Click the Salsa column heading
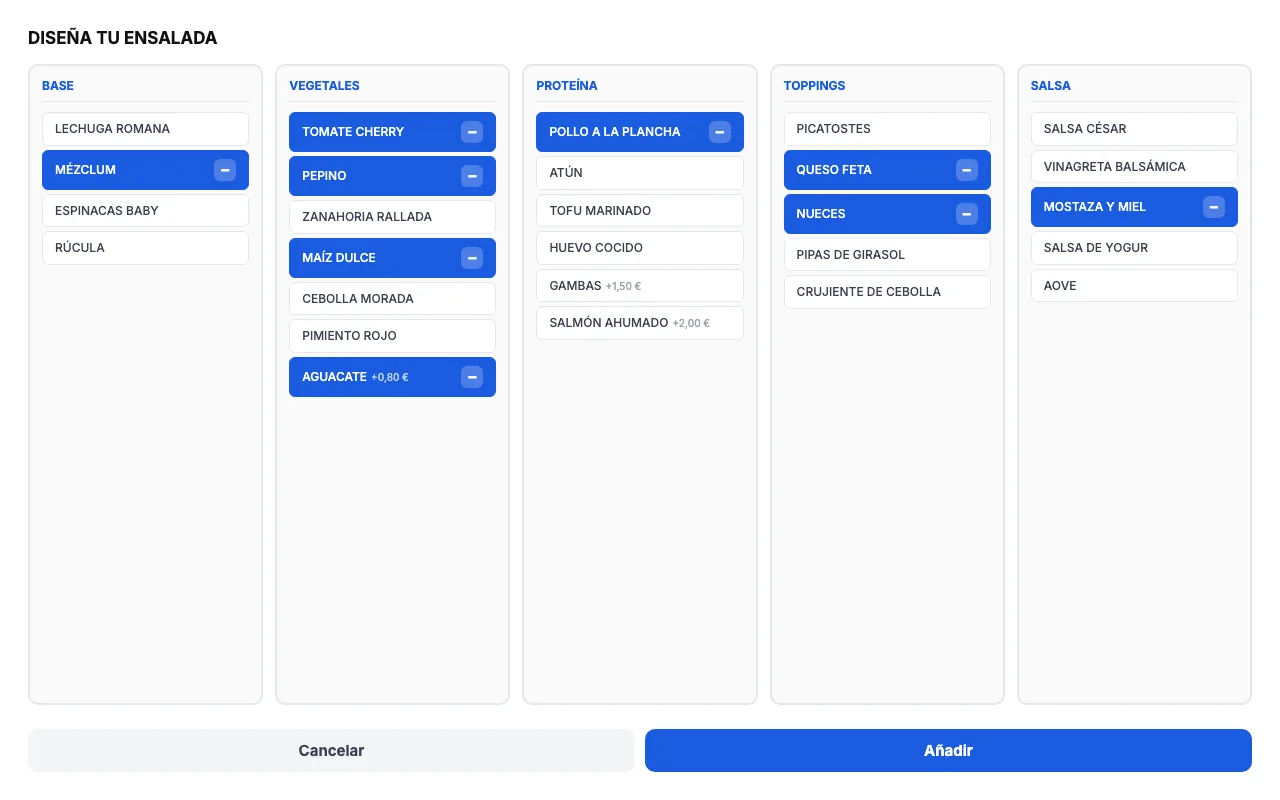The height and width of the screenshot is (800, 1280). pyautogui.click(x=1050, y=86)
